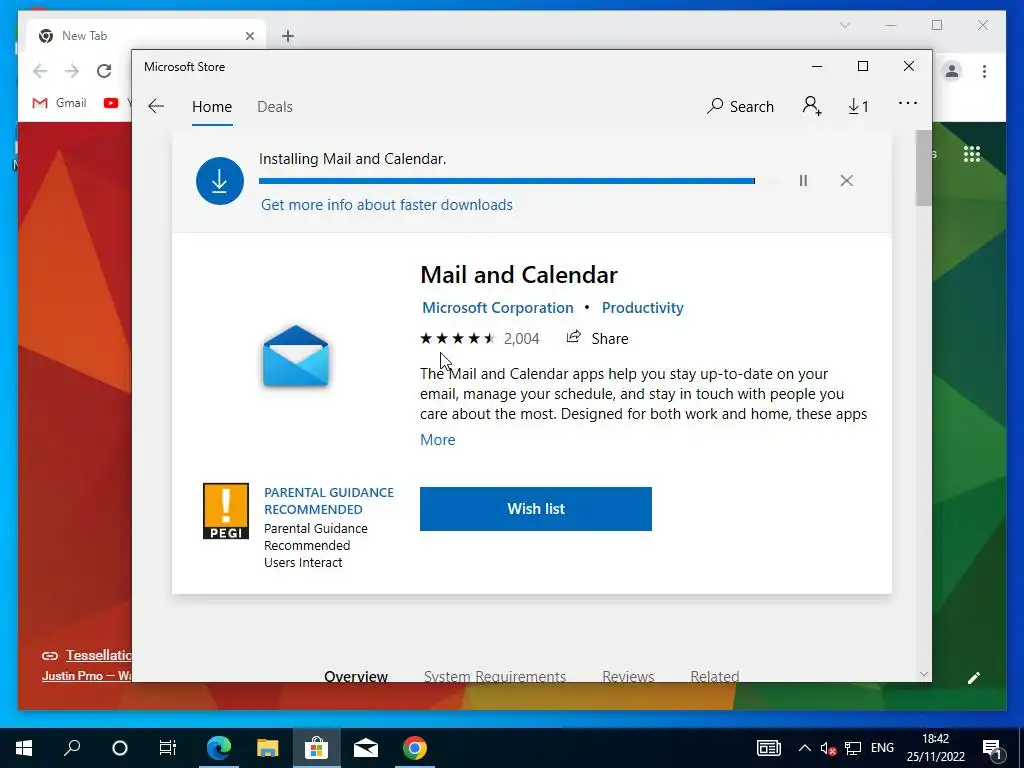The width and height of the screenshot is (1024, 768).
Task: Click the 2,004 ratings count
Action: [521, 339]
